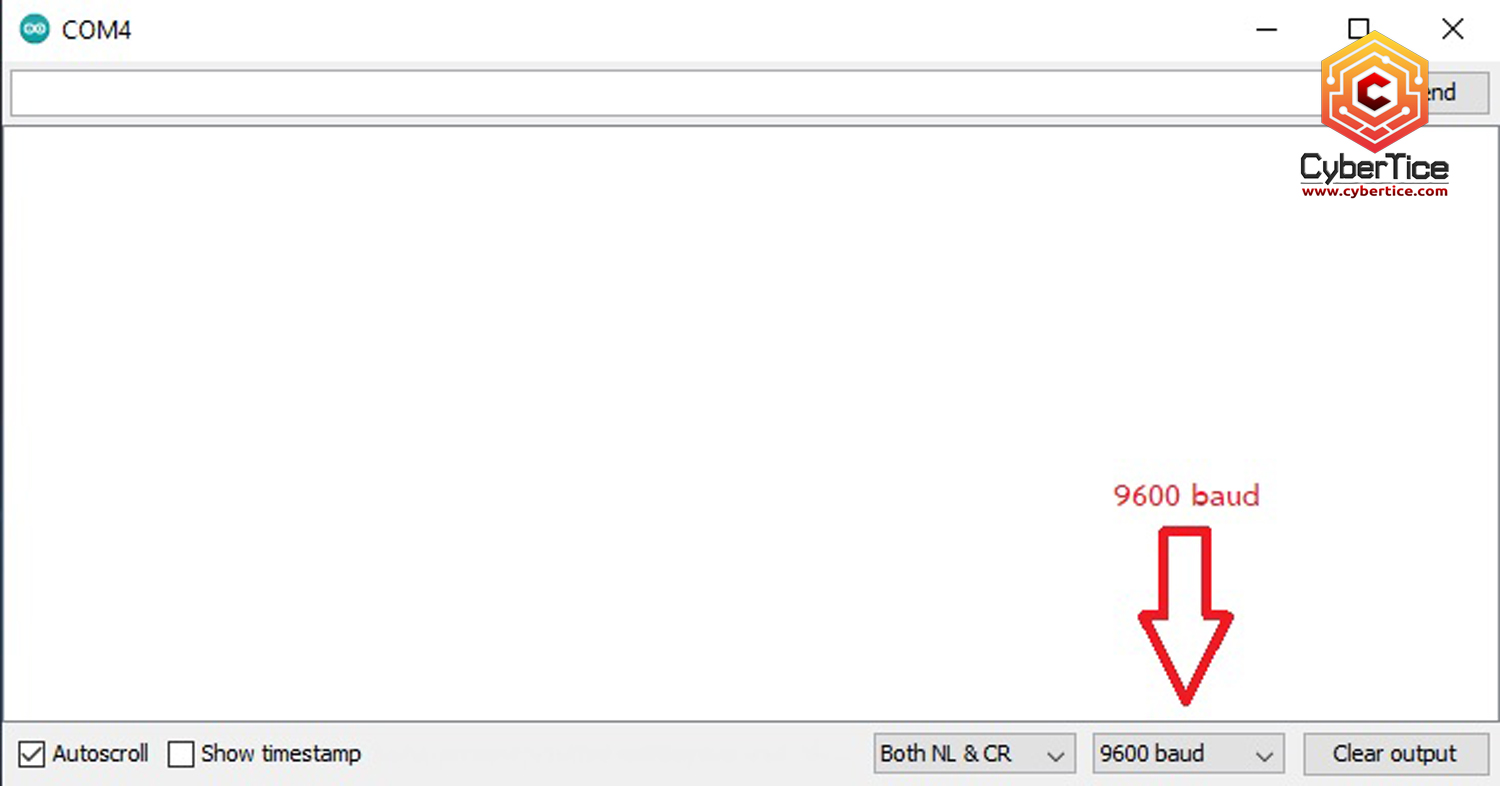
Task: Click the CyberTice hexagon logo
Action: coord(1374,92)
